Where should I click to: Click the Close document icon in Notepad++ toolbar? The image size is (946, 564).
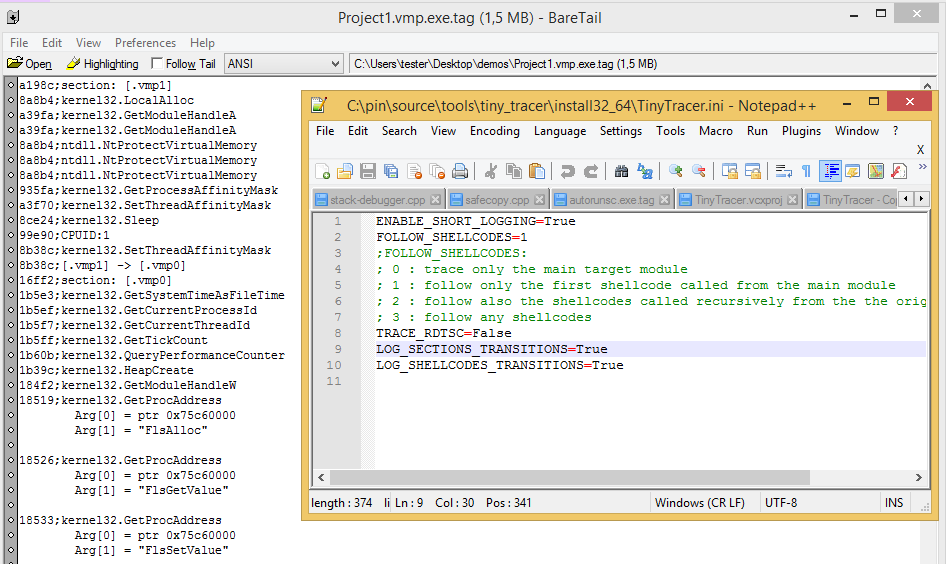coord(414,171)
